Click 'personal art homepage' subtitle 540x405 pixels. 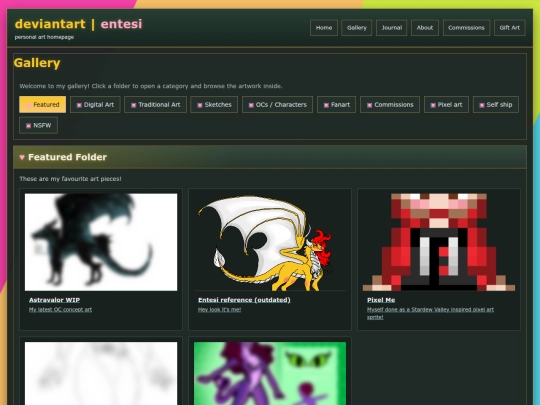44,37
